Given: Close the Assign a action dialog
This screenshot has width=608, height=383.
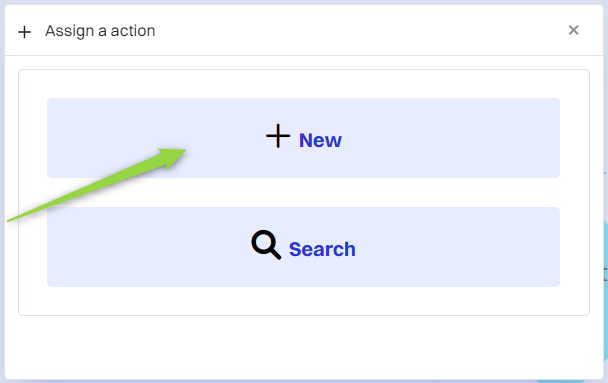Looking at the screenshot, I should click(573, 30).
